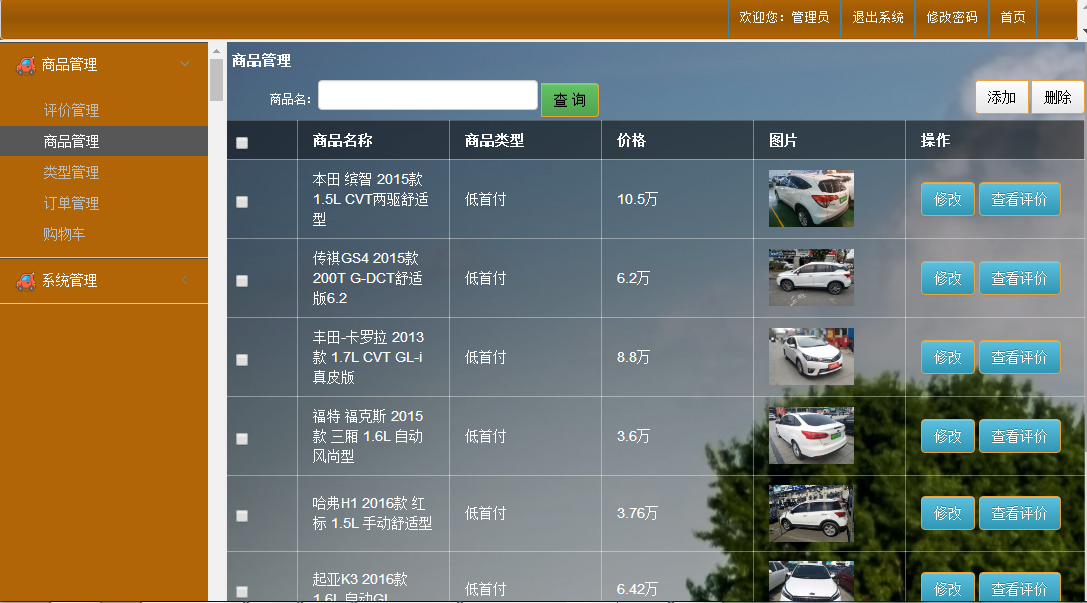
Task: Click 修改密码 in the top bar
Action: 952,17
